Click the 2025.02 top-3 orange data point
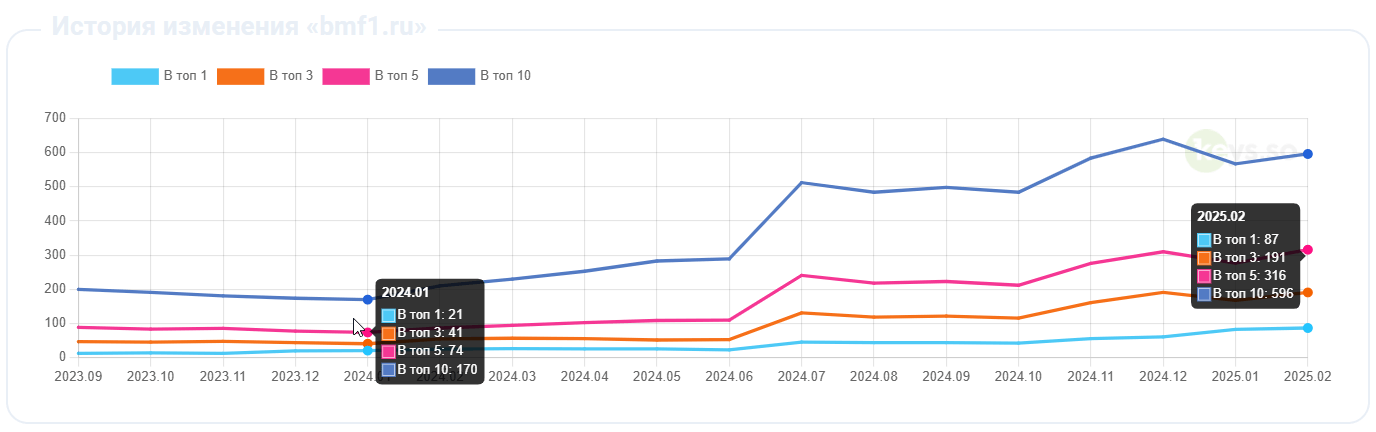This screenshot has height=432, width=1376. coord(1307,292)
